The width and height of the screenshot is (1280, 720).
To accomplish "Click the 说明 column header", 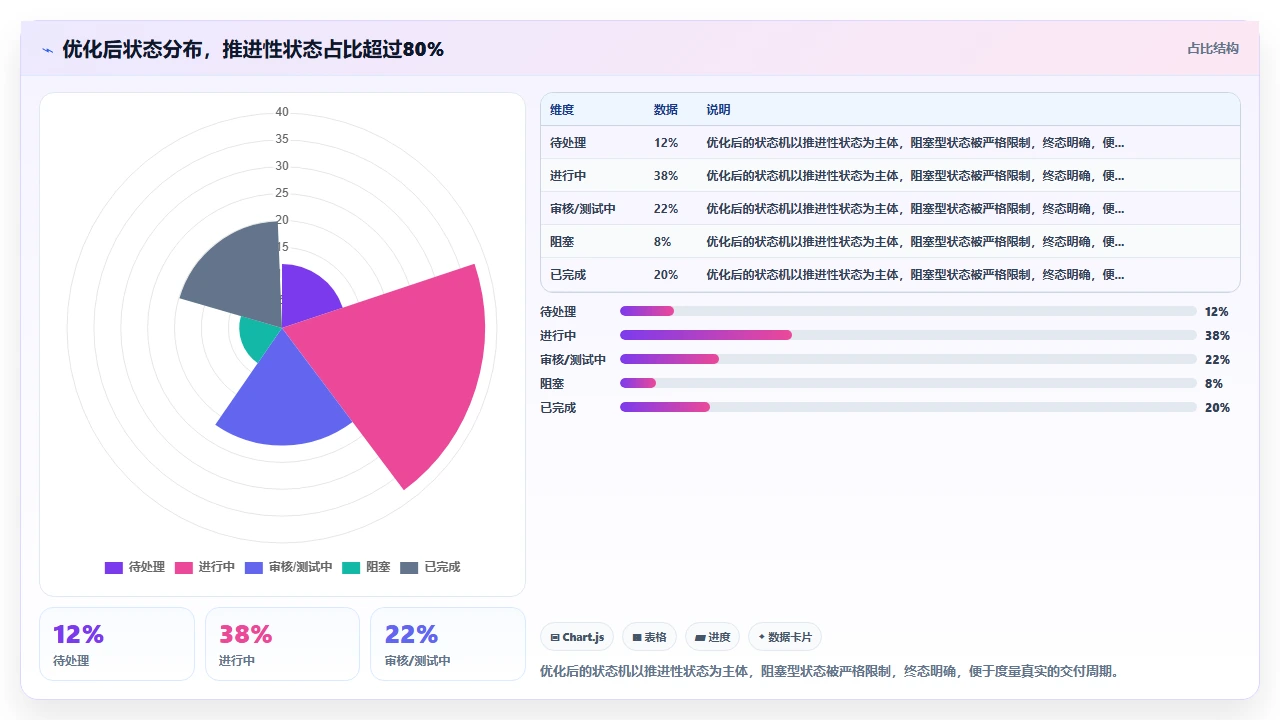I will click(x=718, y=110).
